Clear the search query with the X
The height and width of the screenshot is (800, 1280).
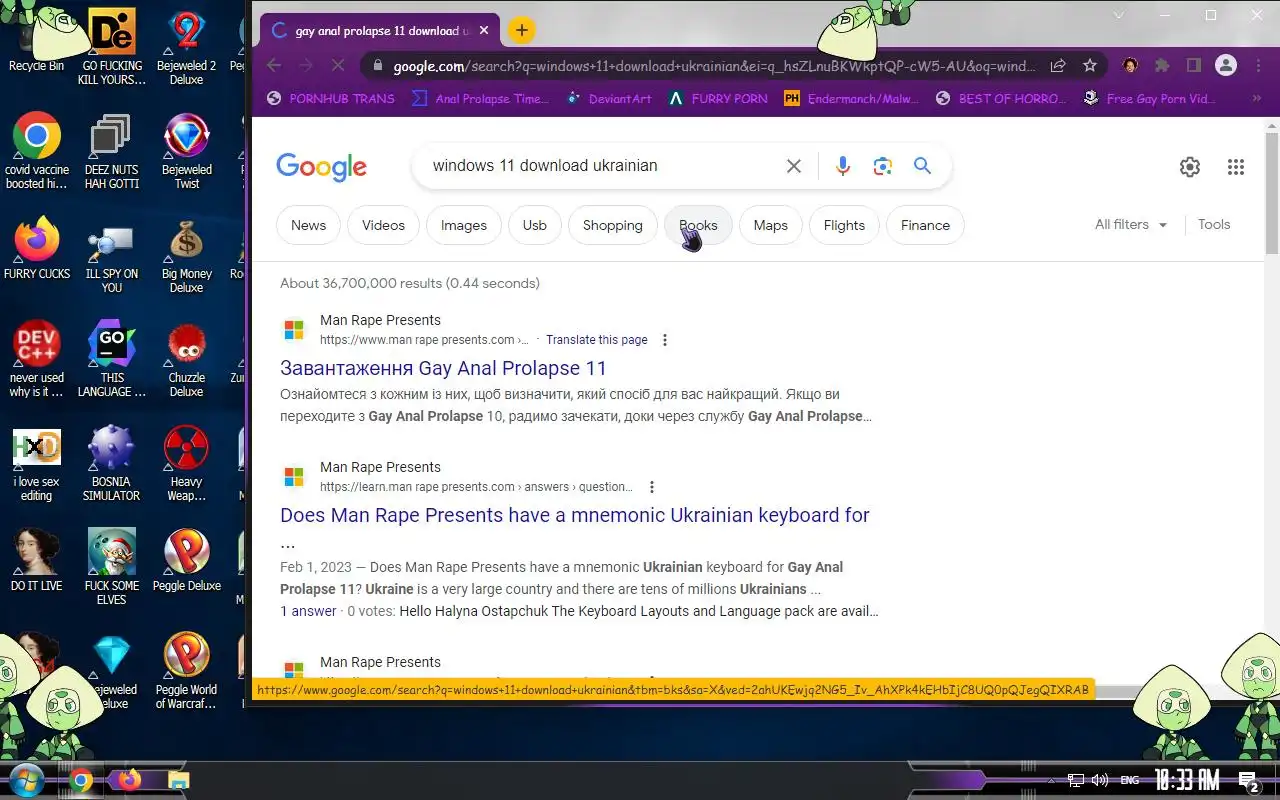794,166
